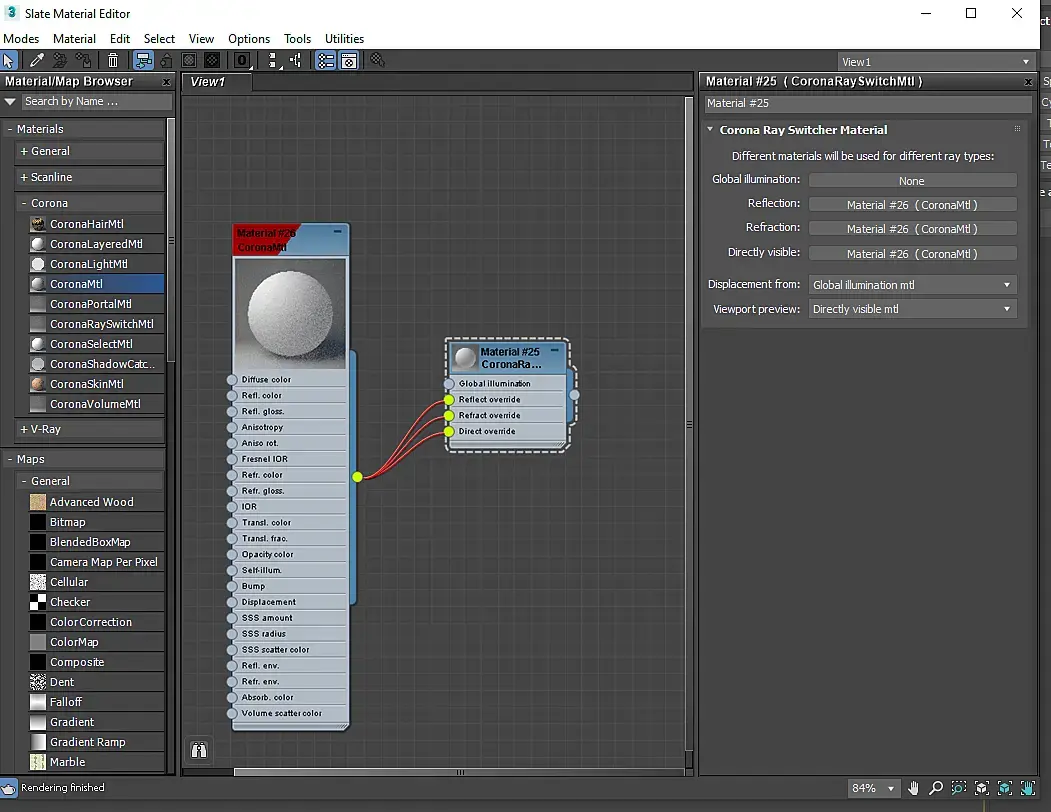
Task: Open the Utilities menu
Action: pos(344,38)
